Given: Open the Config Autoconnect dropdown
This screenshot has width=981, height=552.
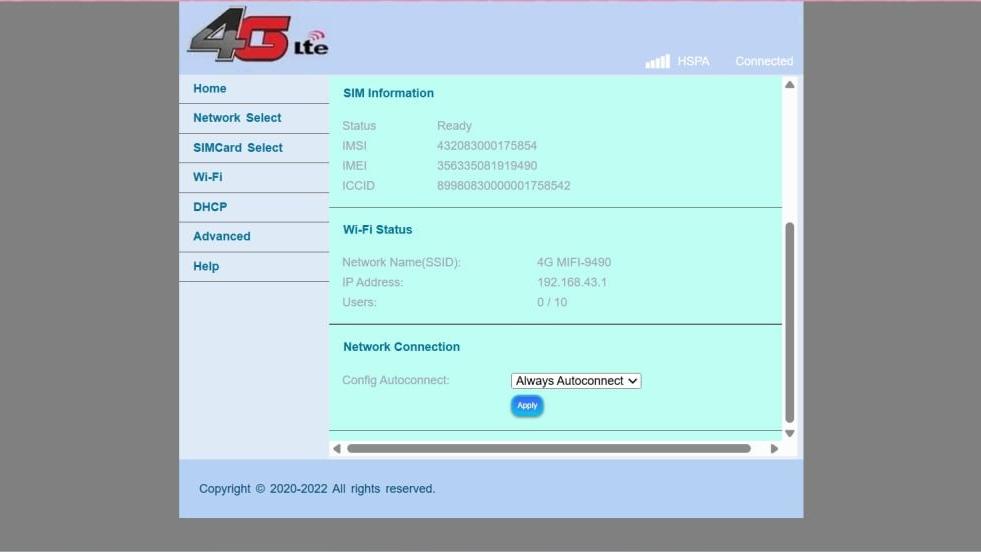Looking at the screenshot, I should [x=575, y=381].
